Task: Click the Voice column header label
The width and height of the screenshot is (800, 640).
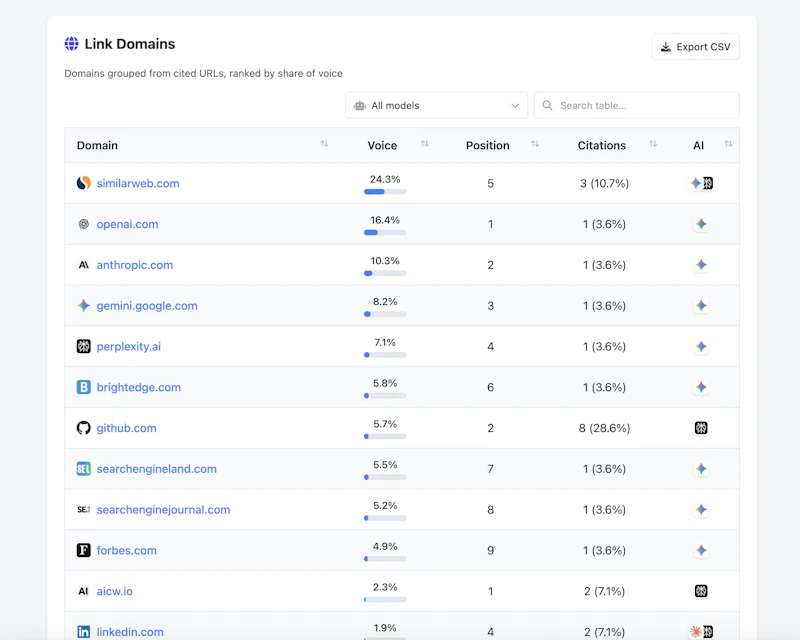Action: click(x=382, y=145)
